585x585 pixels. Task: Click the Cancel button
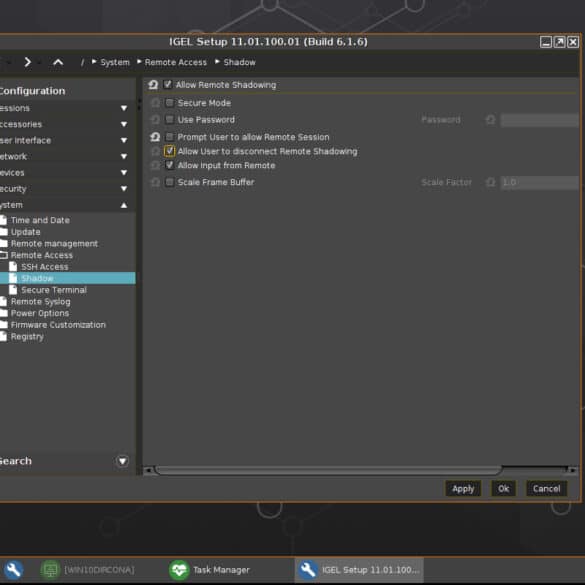point(546,489)
